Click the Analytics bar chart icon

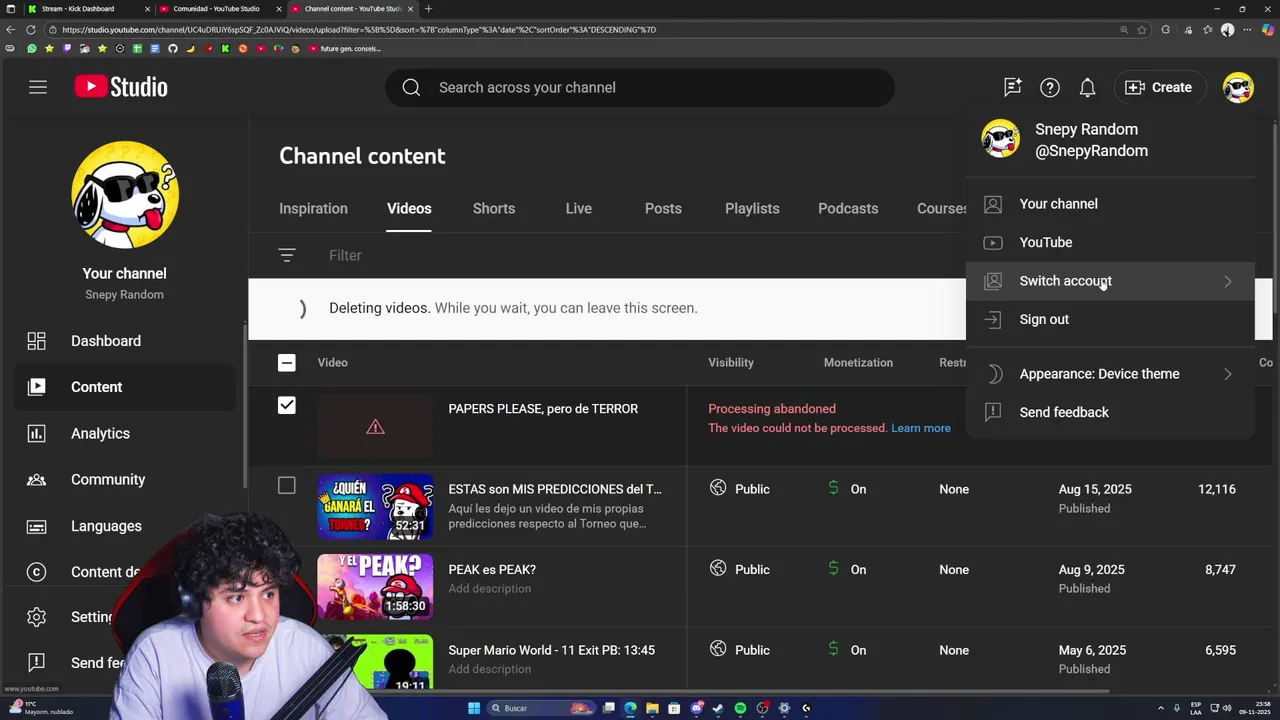coord(36,433)
